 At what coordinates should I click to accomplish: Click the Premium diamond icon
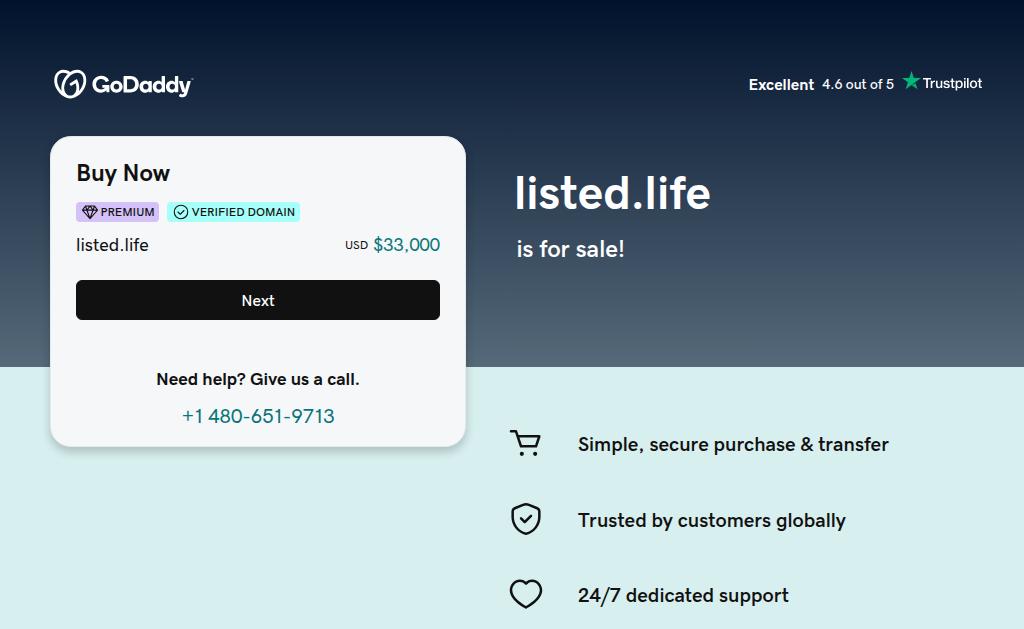(x=89, y=212)
